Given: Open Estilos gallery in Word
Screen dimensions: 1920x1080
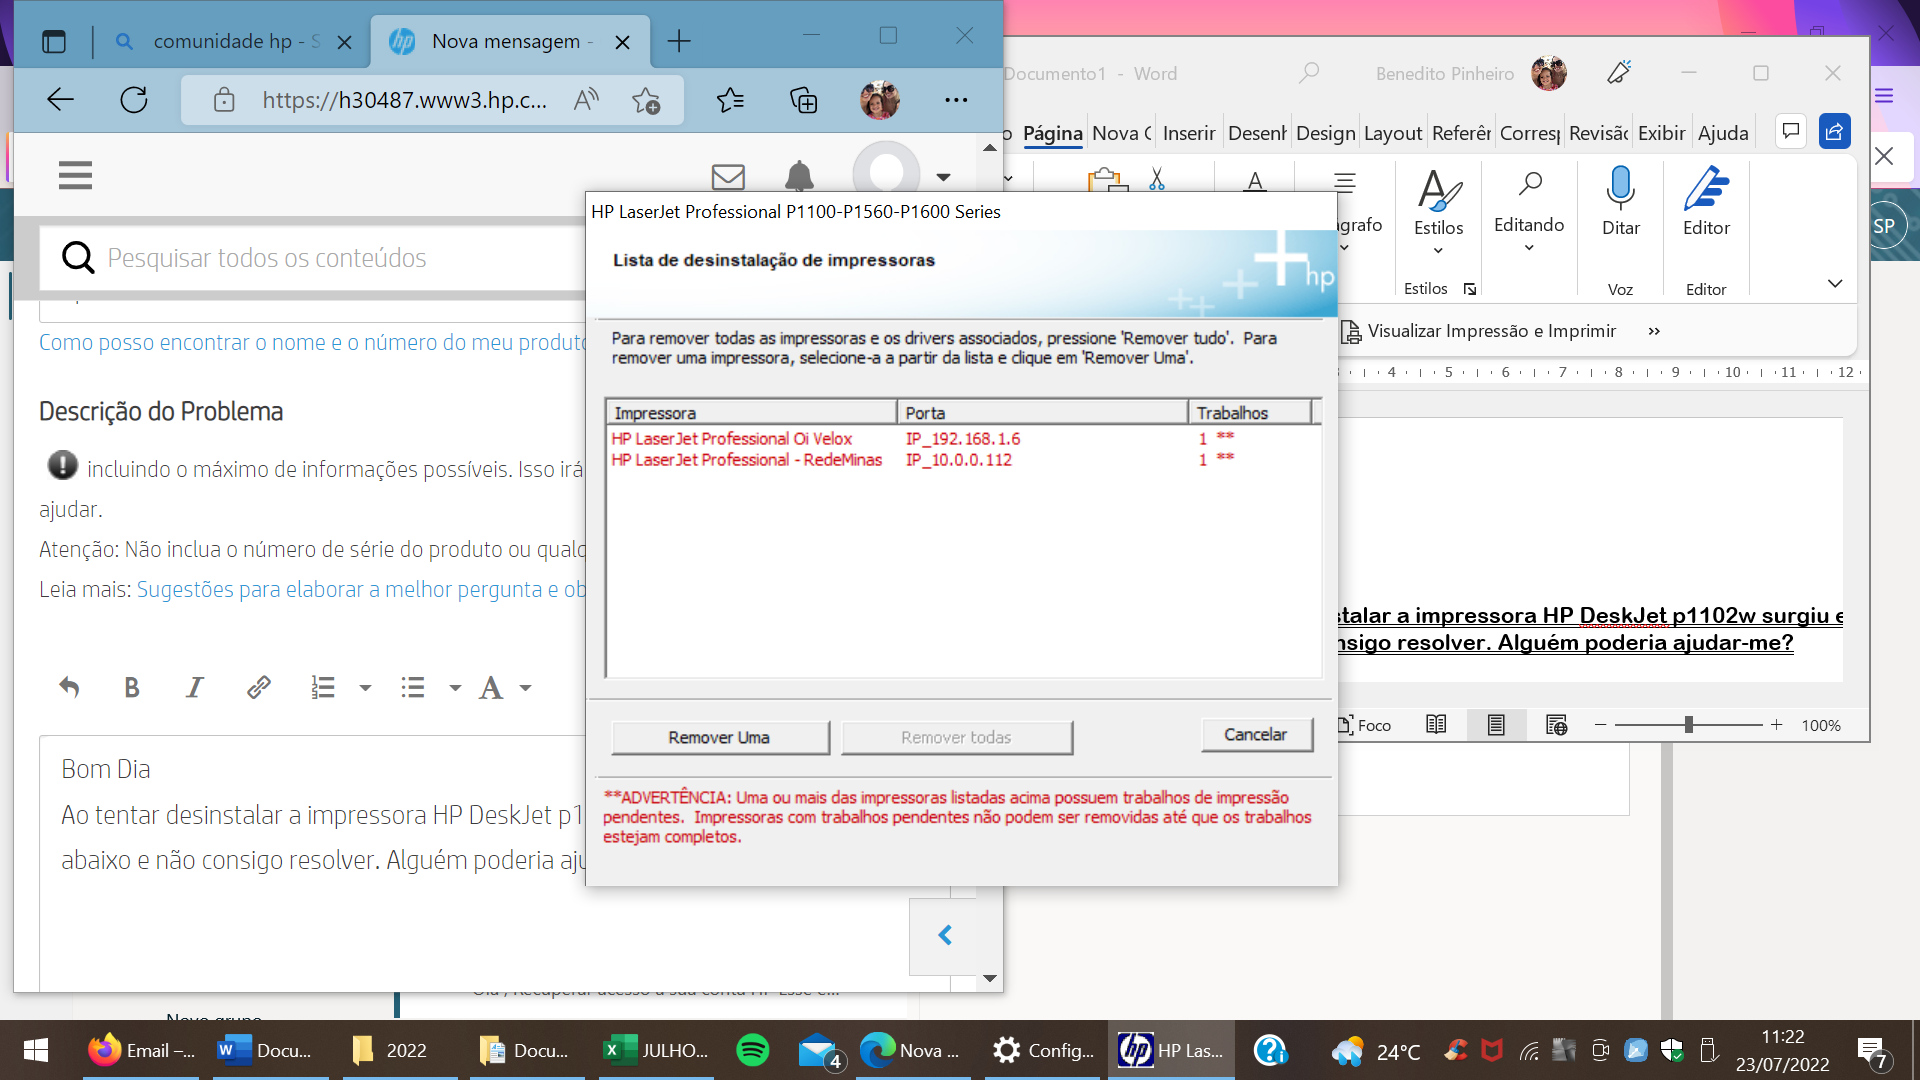Looking at the screenshot, I should [x=1438, y=211].
